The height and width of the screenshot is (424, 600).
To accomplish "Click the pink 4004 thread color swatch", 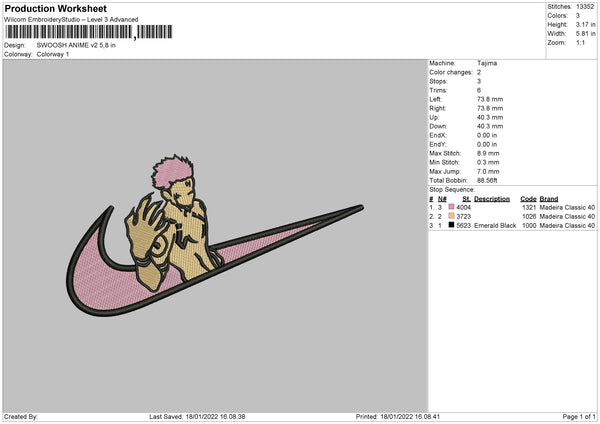I will (x=451, y=207).
